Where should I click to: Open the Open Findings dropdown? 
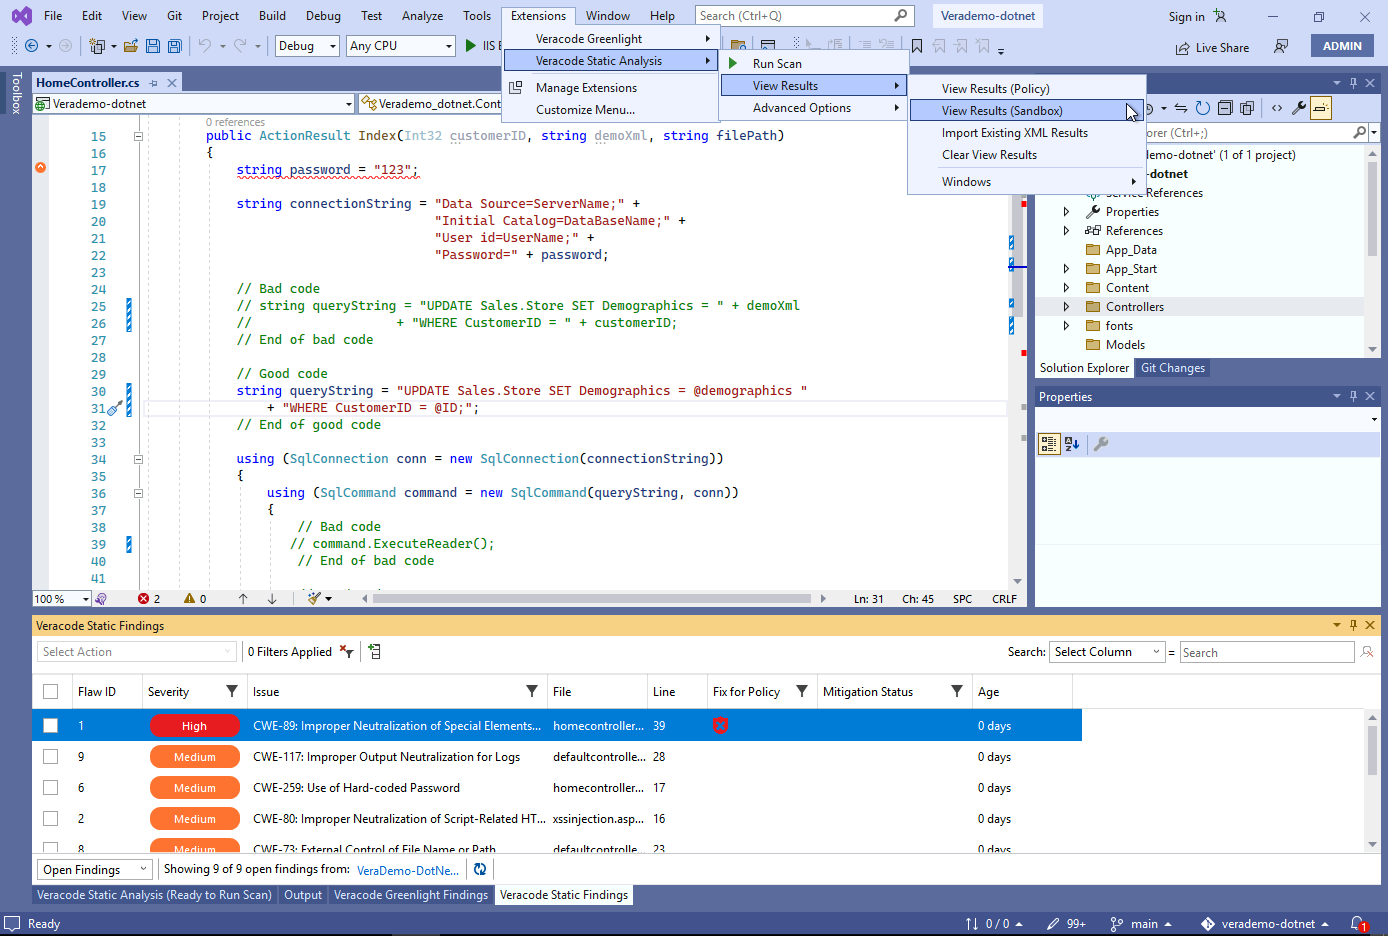coord(95,870)
